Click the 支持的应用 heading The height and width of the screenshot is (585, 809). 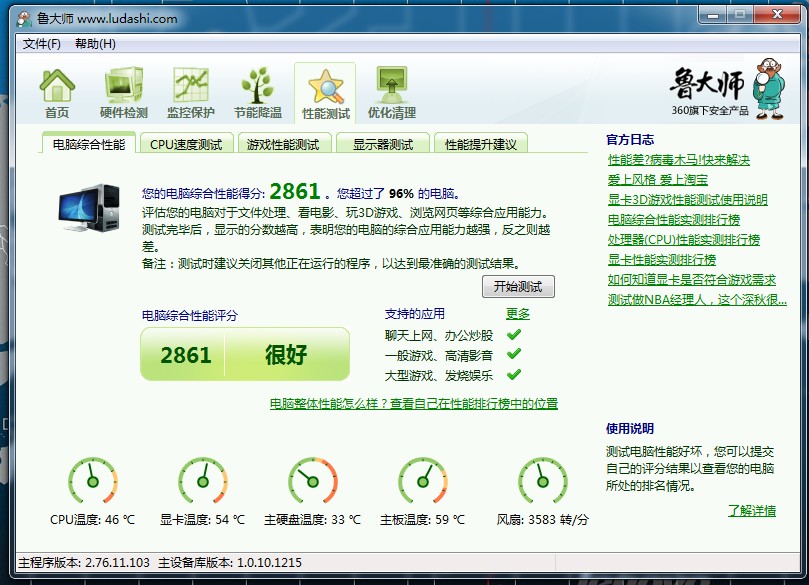[x=415, y=314]
